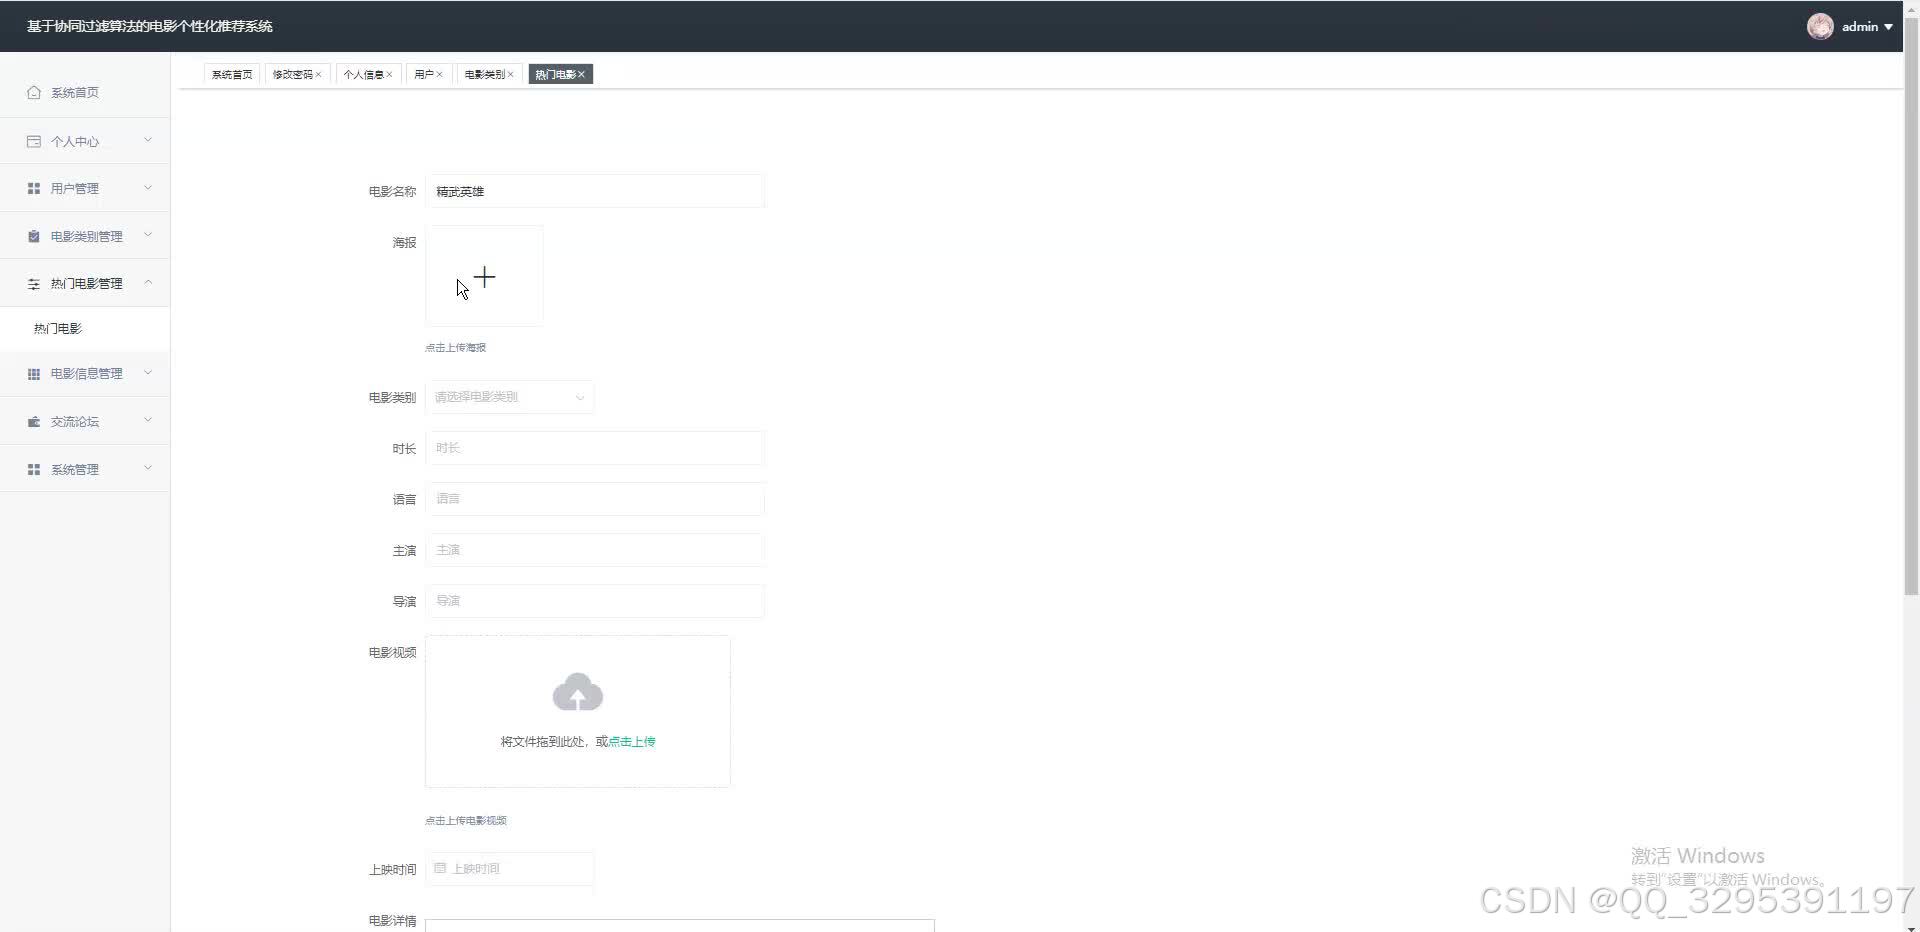This screenshot has width=1920, height=932.
Task: Click the 导演 input field
Action: [595, 601]
